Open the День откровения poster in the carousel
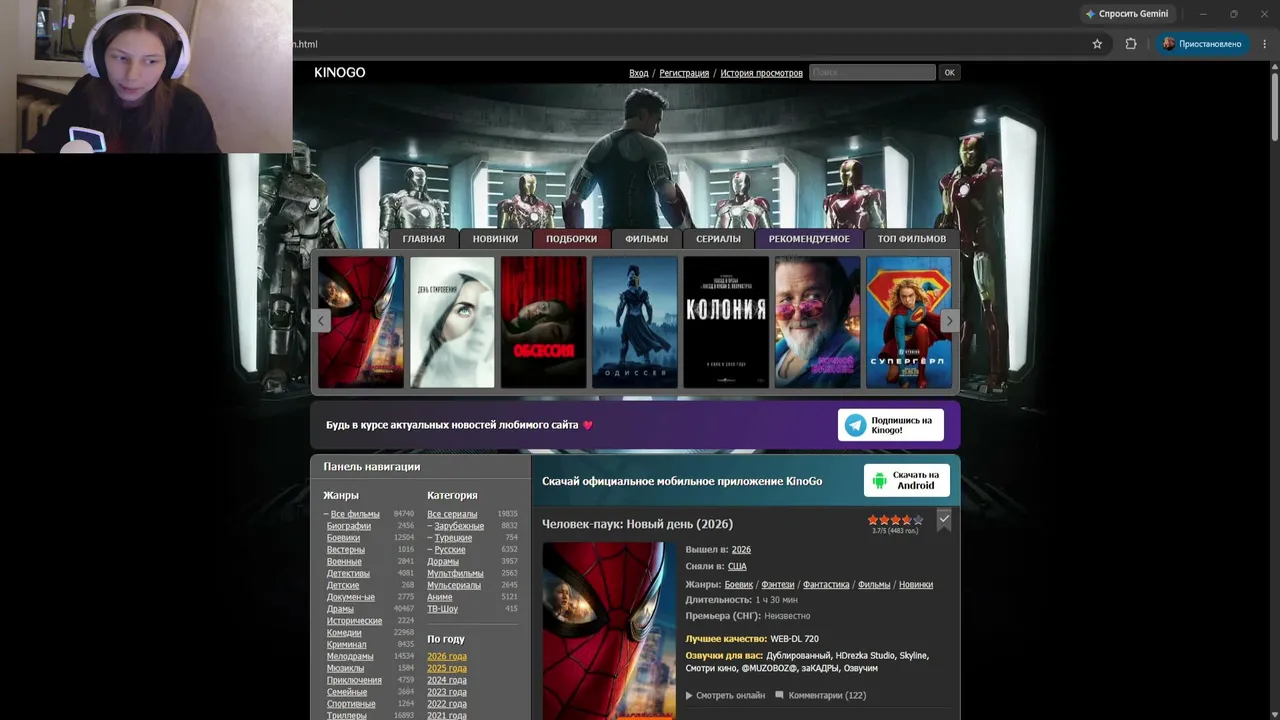 pyautogui.click(x=452, y=322)
